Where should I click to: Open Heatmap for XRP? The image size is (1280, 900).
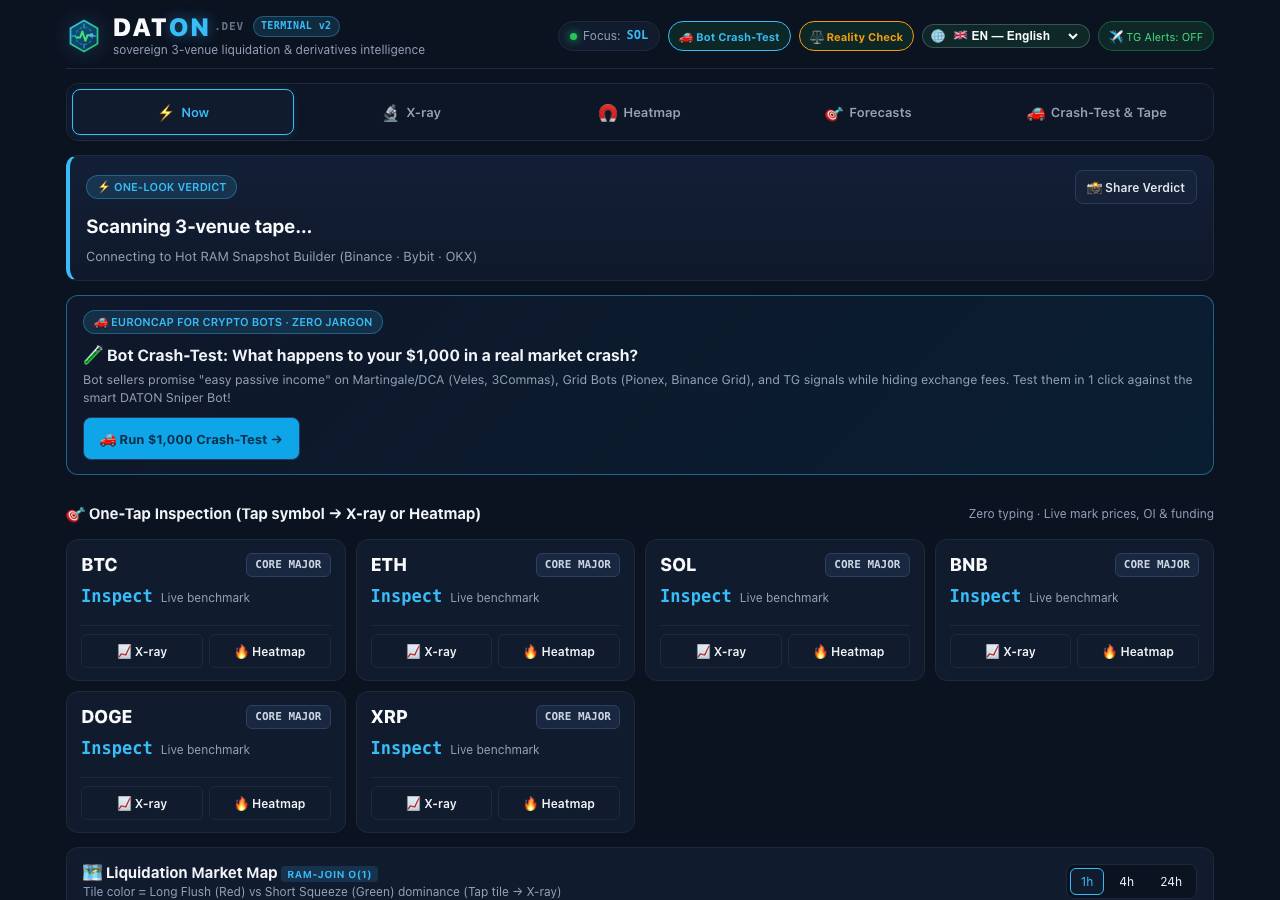pos(559,803)
